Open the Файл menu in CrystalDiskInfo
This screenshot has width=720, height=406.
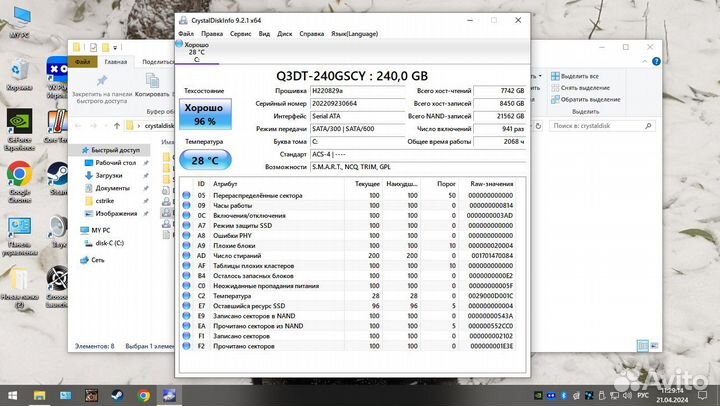[186, 34]
